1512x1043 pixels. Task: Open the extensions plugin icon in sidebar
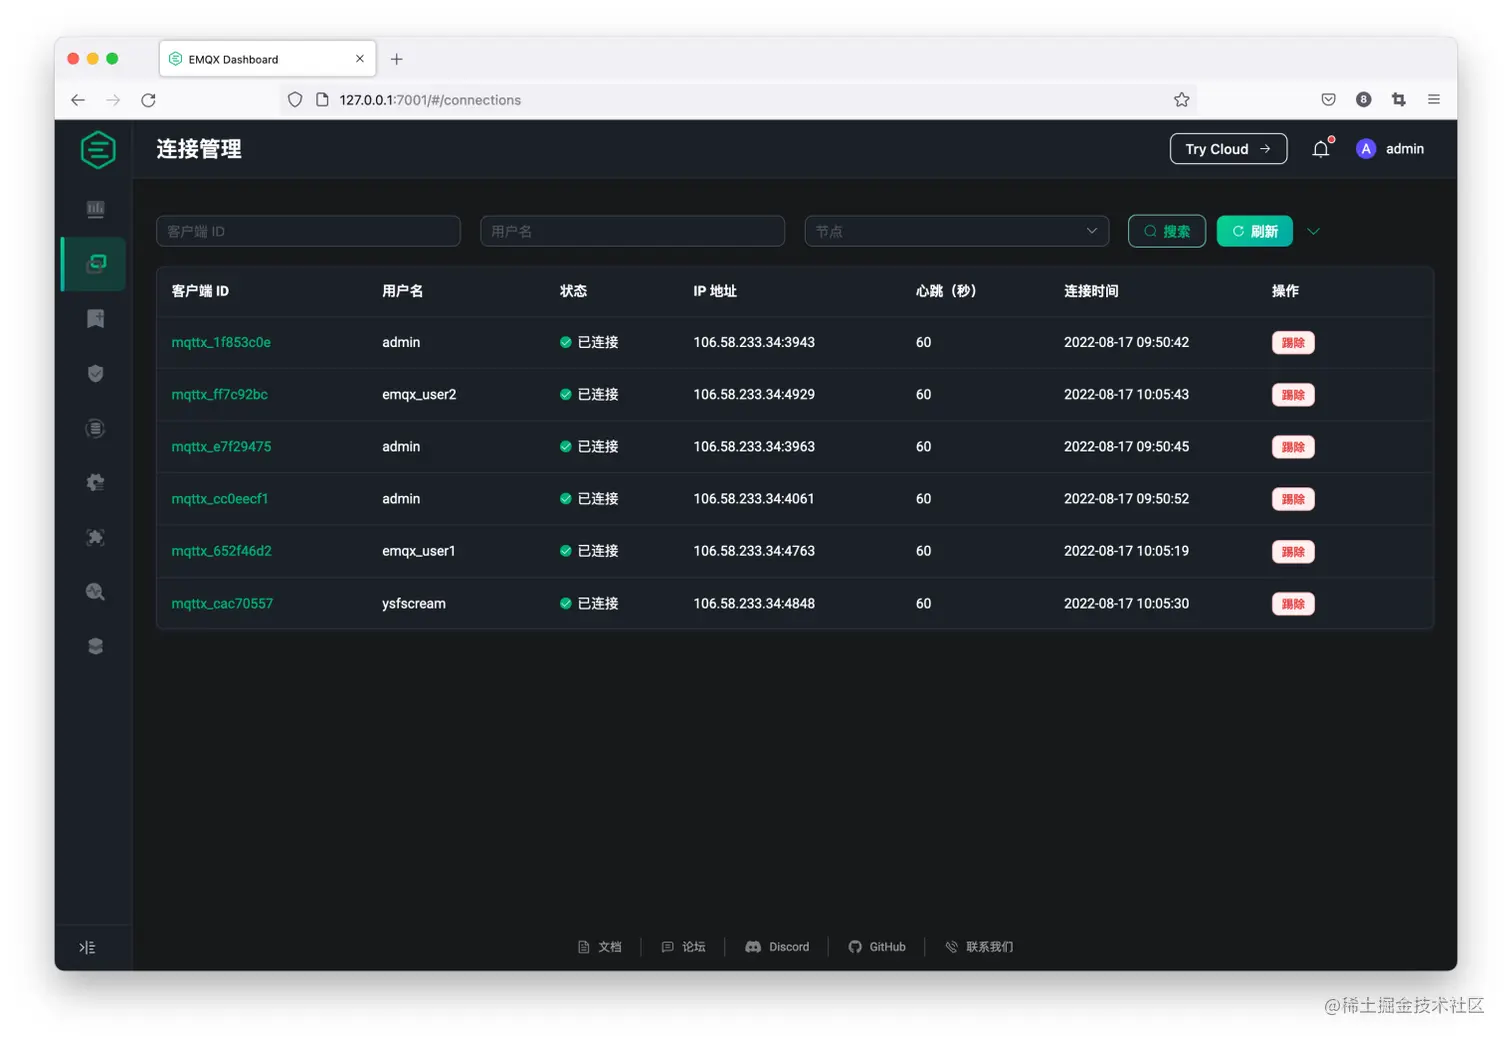[95, 537]
